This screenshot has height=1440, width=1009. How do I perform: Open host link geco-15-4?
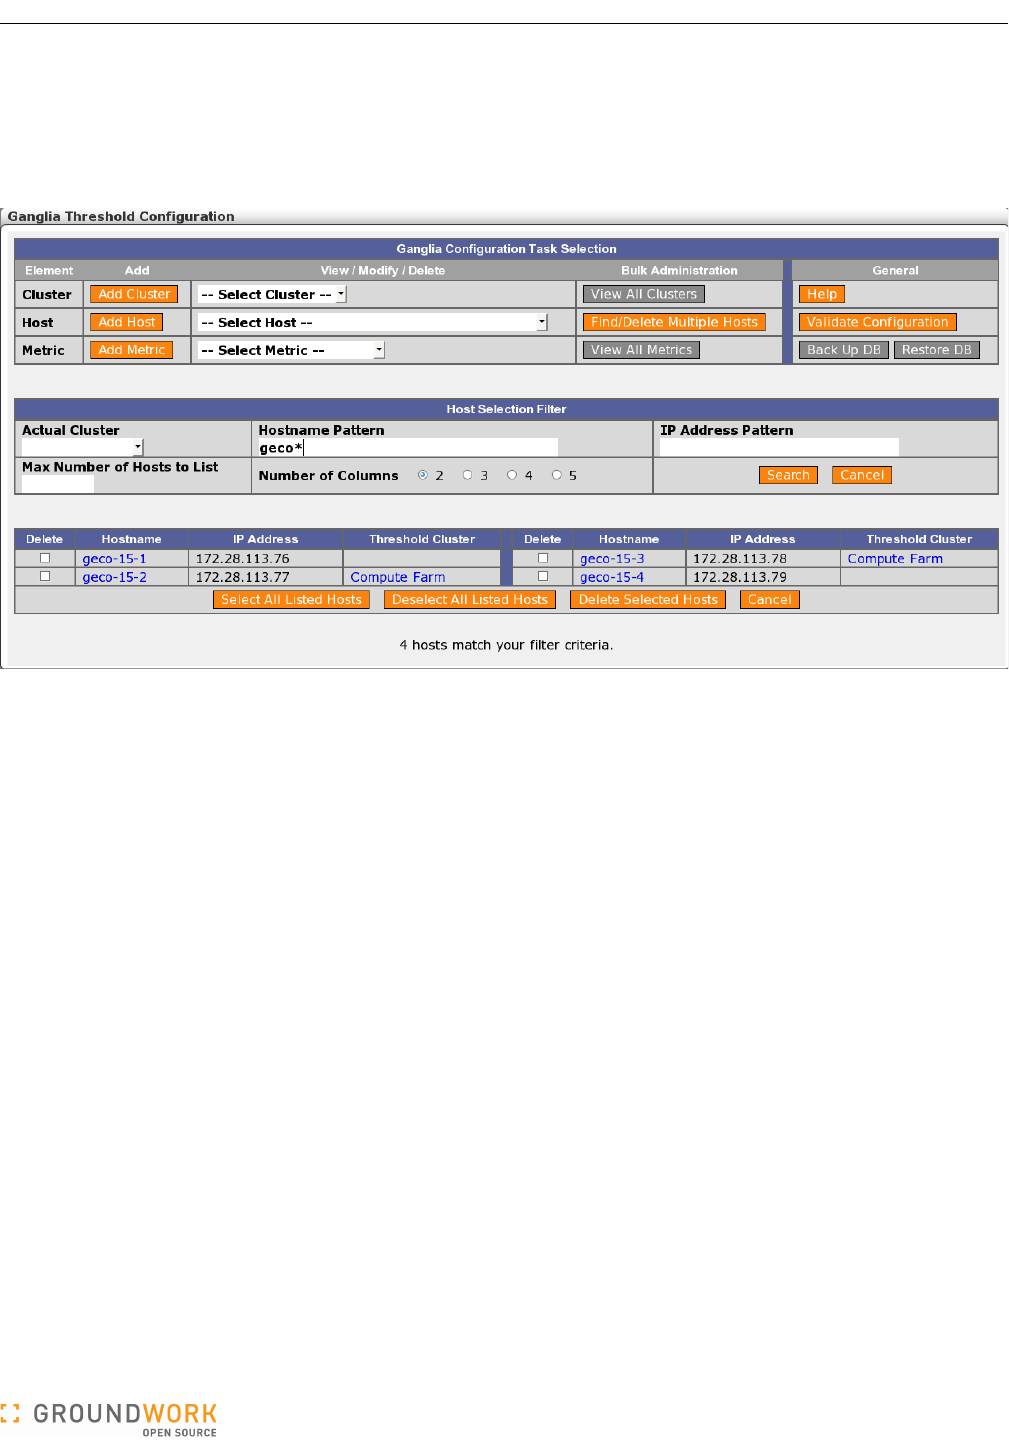tap(612, 577)
